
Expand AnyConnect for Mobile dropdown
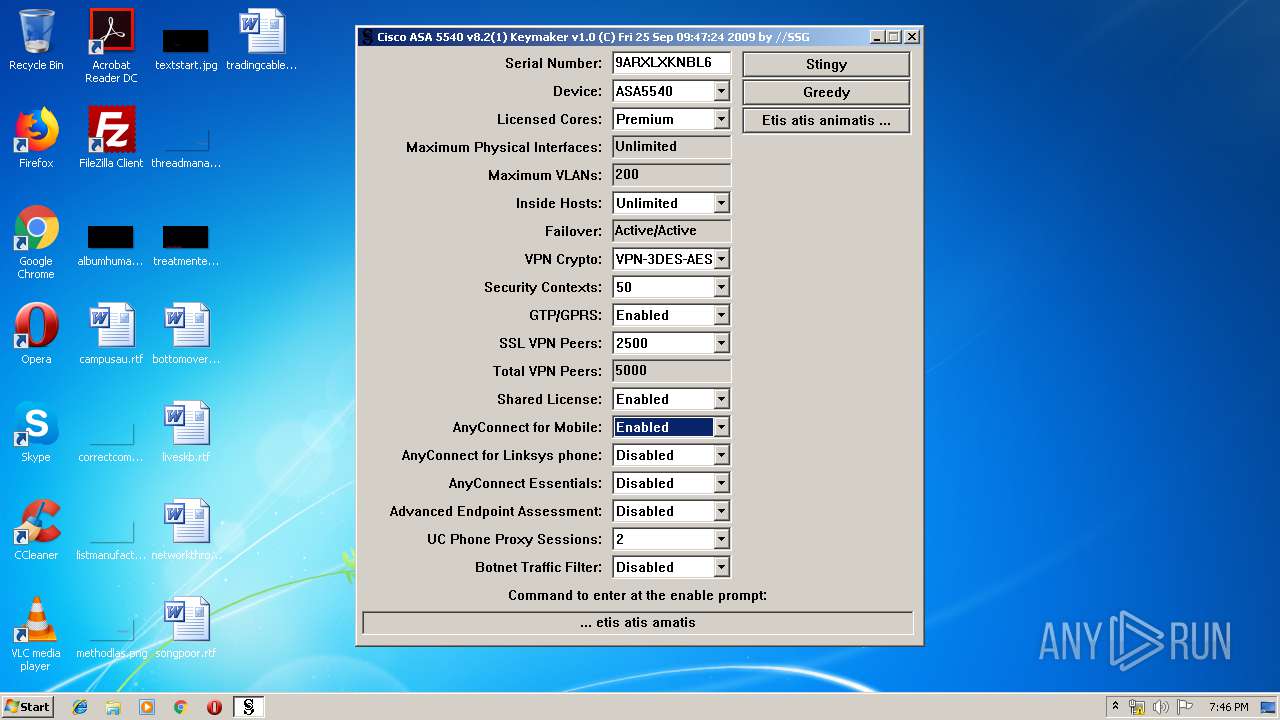721,427
